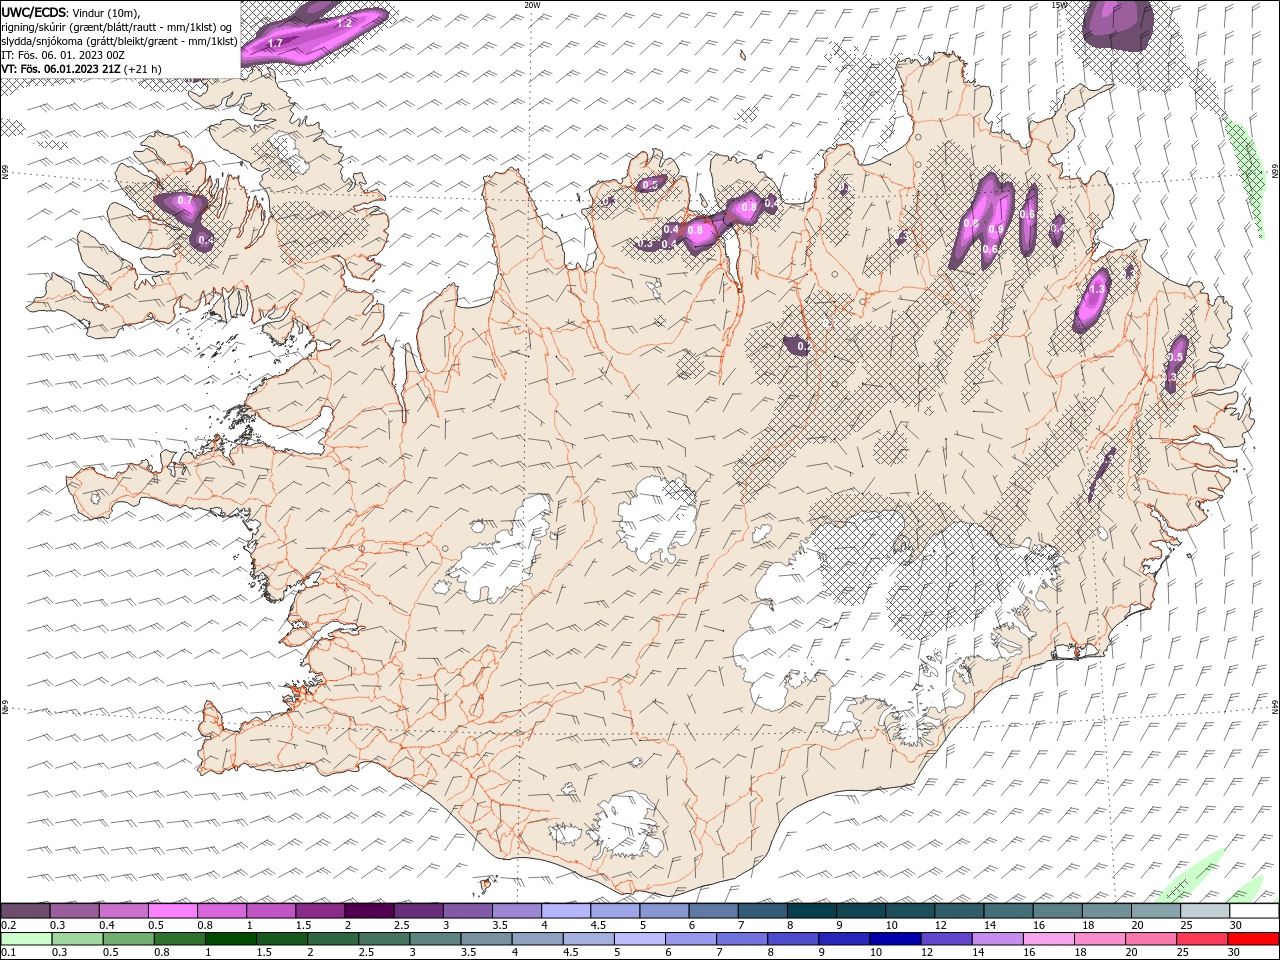
Task: Click the UWC/ECDS title text
Action: 34,12
